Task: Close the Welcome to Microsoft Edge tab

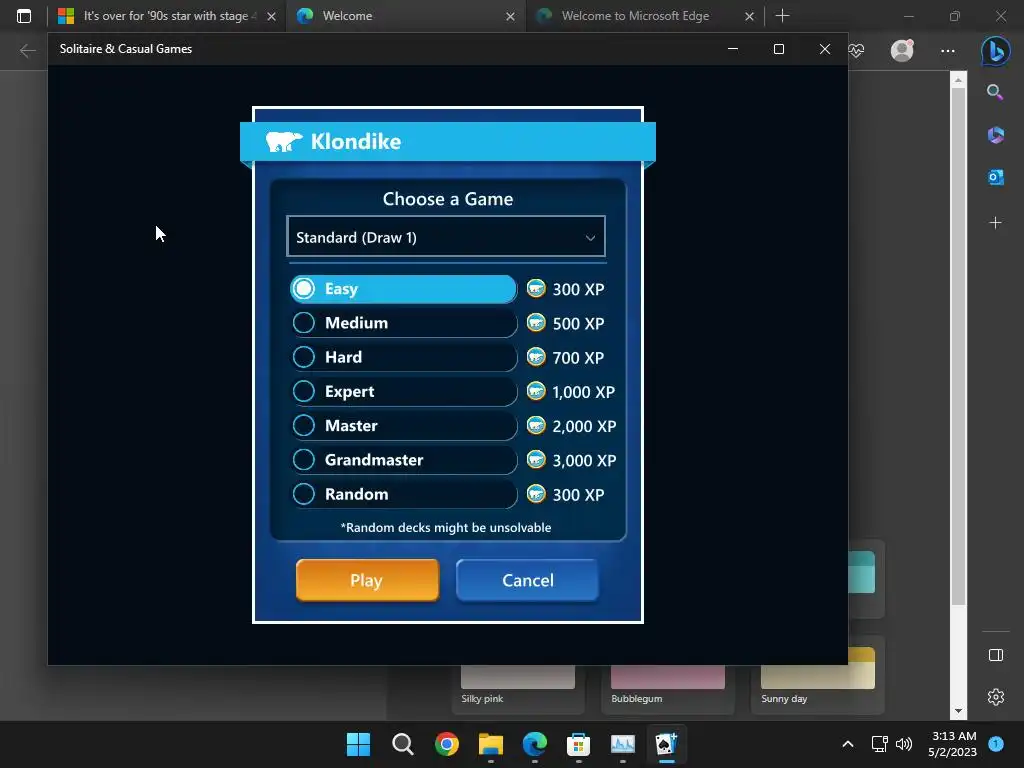Action: click(750, 16)
